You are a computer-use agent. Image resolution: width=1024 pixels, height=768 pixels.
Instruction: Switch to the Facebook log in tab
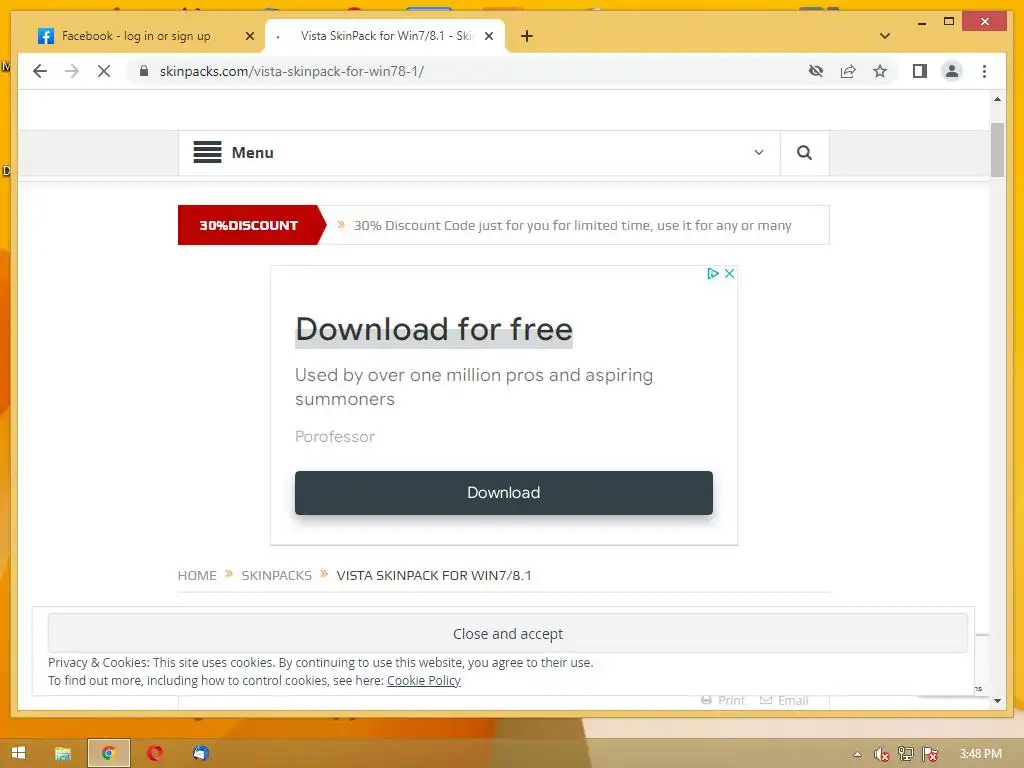tap(136, 36)
